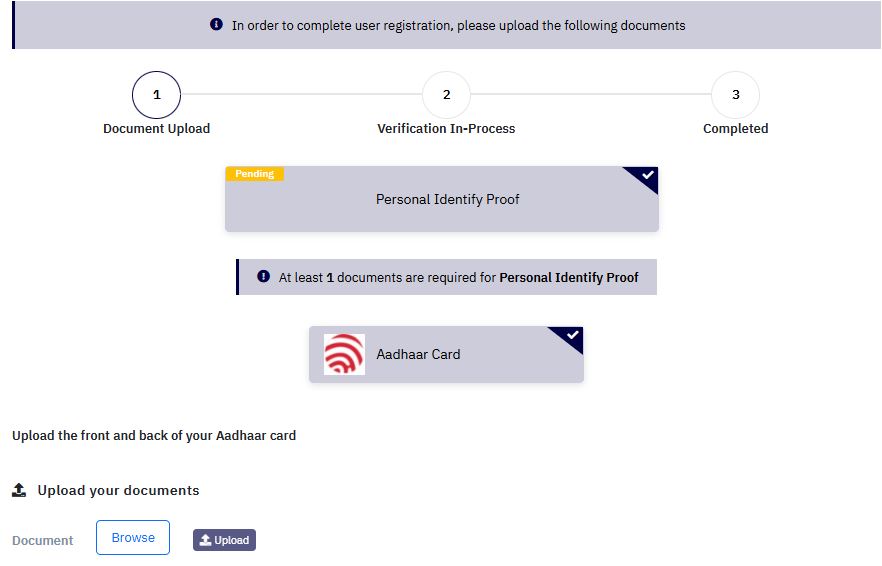Select step 1 Document Upload circle
The width and height of the screenshot is (882, 566).
tap(156, 95)
